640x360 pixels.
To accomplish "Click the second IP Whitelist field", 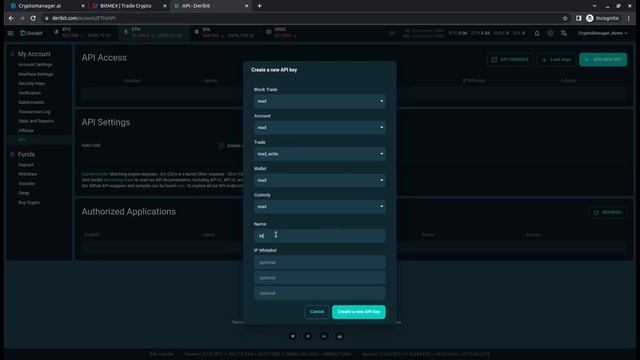I will [x=319, y=278].
